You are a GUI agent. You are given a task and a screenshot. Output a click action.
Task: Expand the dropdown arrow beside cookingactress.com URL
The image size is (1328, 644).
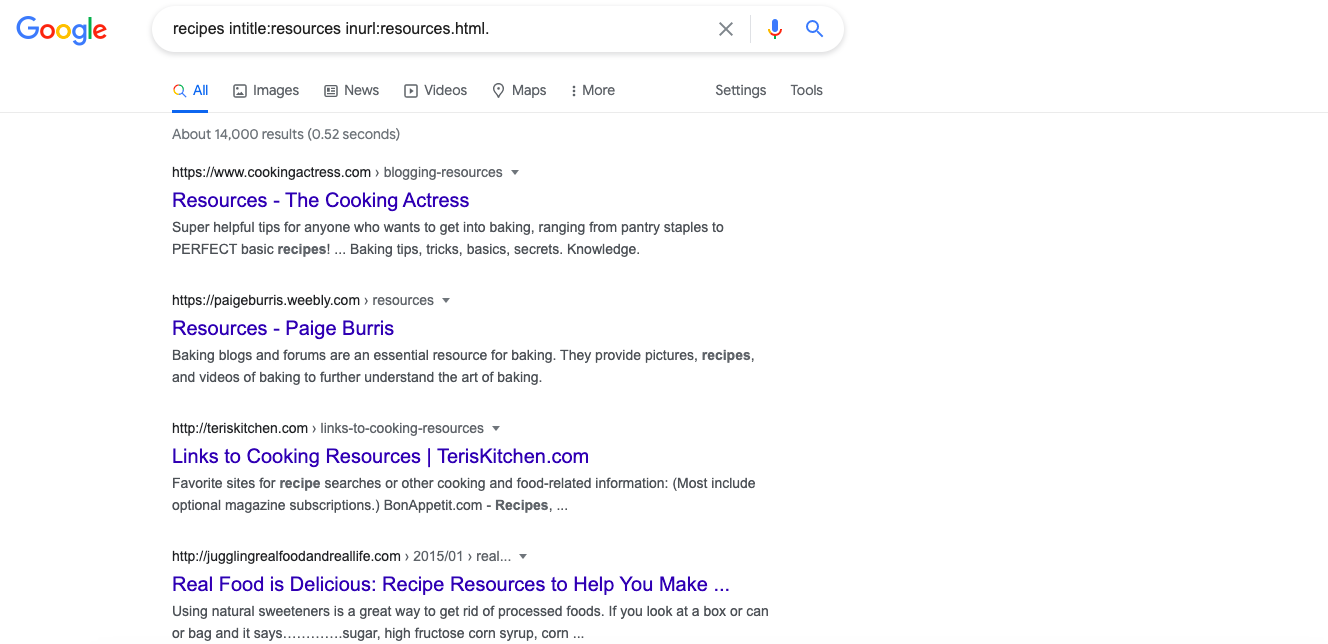pos(515,172)
